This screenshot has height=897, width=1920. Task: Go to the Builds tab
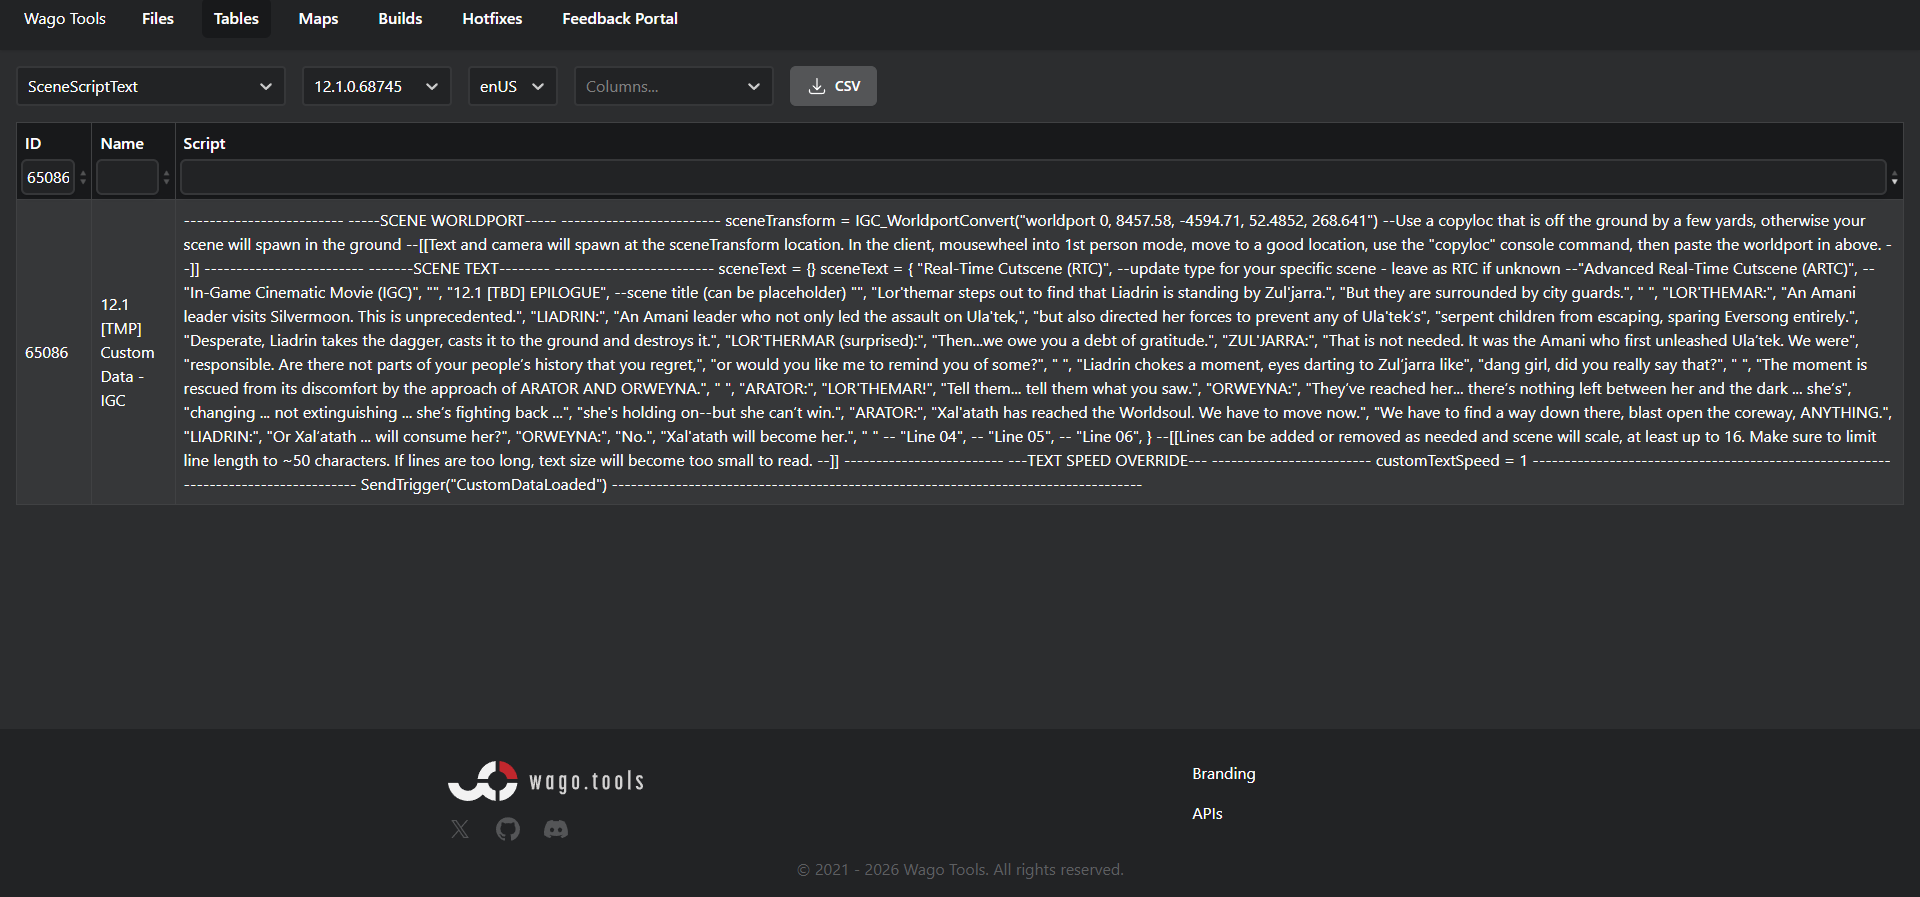point(400,18)
